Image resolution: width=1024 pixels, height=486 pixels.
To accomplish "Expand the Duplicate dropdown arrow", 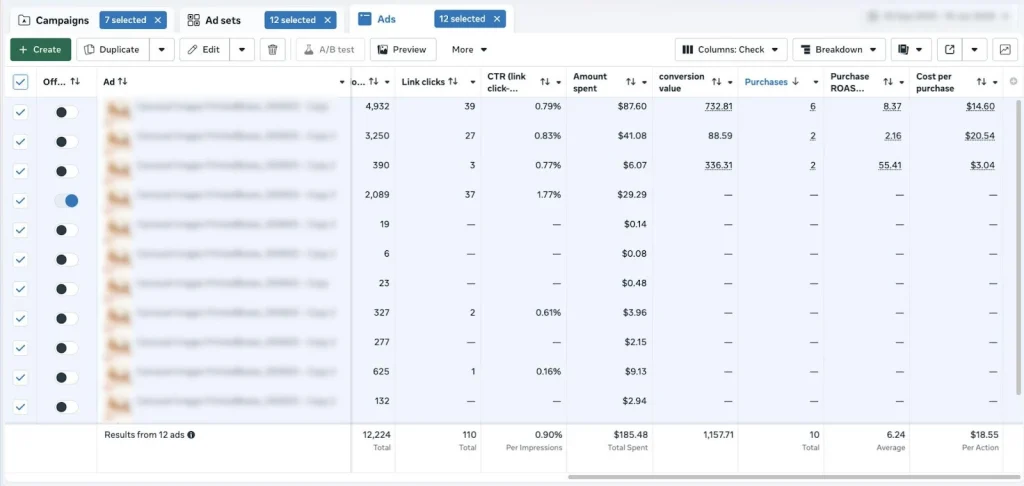I will click(161, 49).
